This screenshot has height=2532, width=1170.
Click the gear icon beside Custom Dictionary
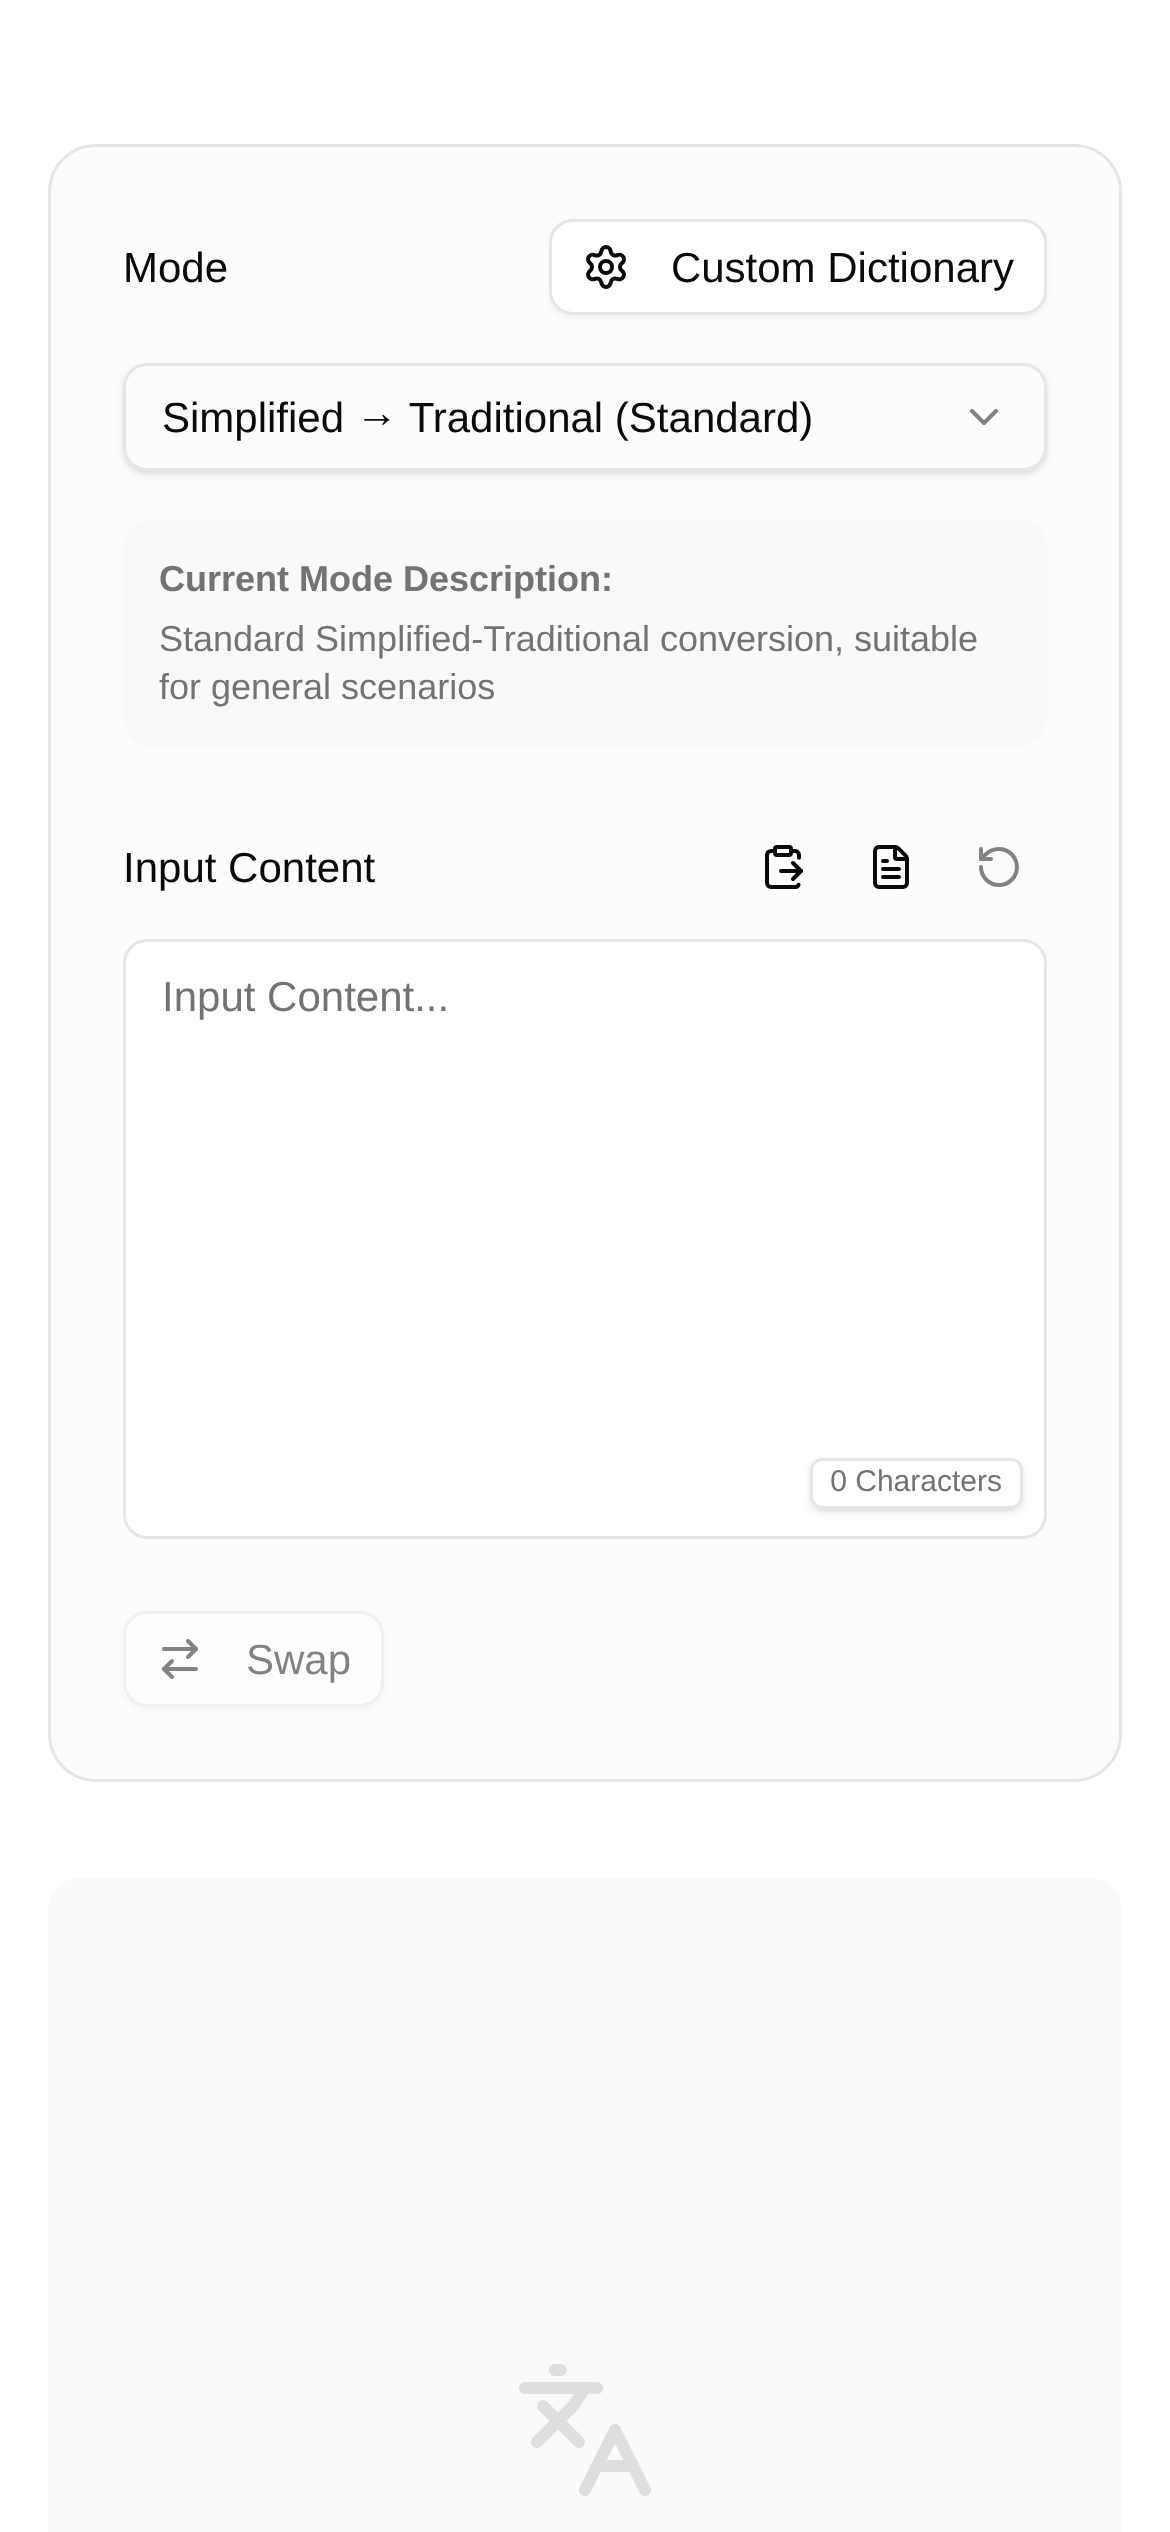point(606,268)
